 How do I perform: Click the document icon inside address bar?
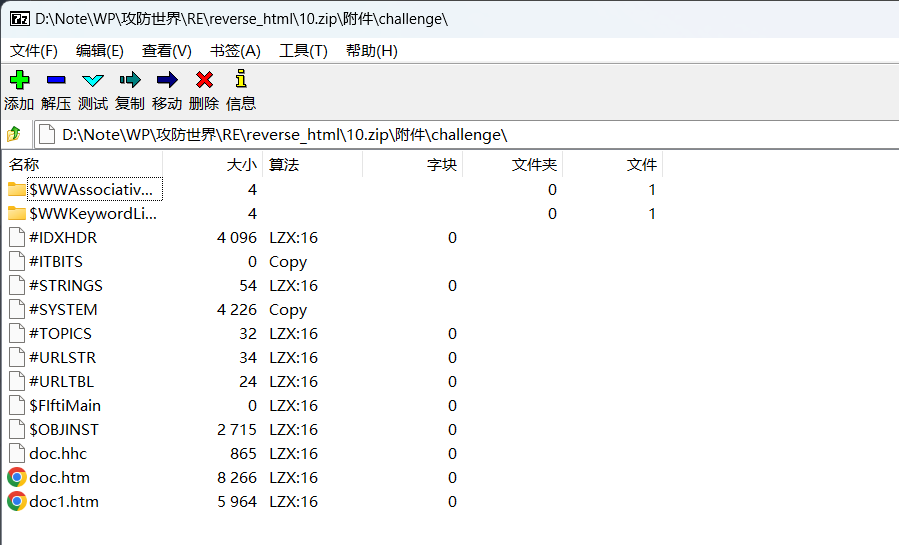click(47, 135)
